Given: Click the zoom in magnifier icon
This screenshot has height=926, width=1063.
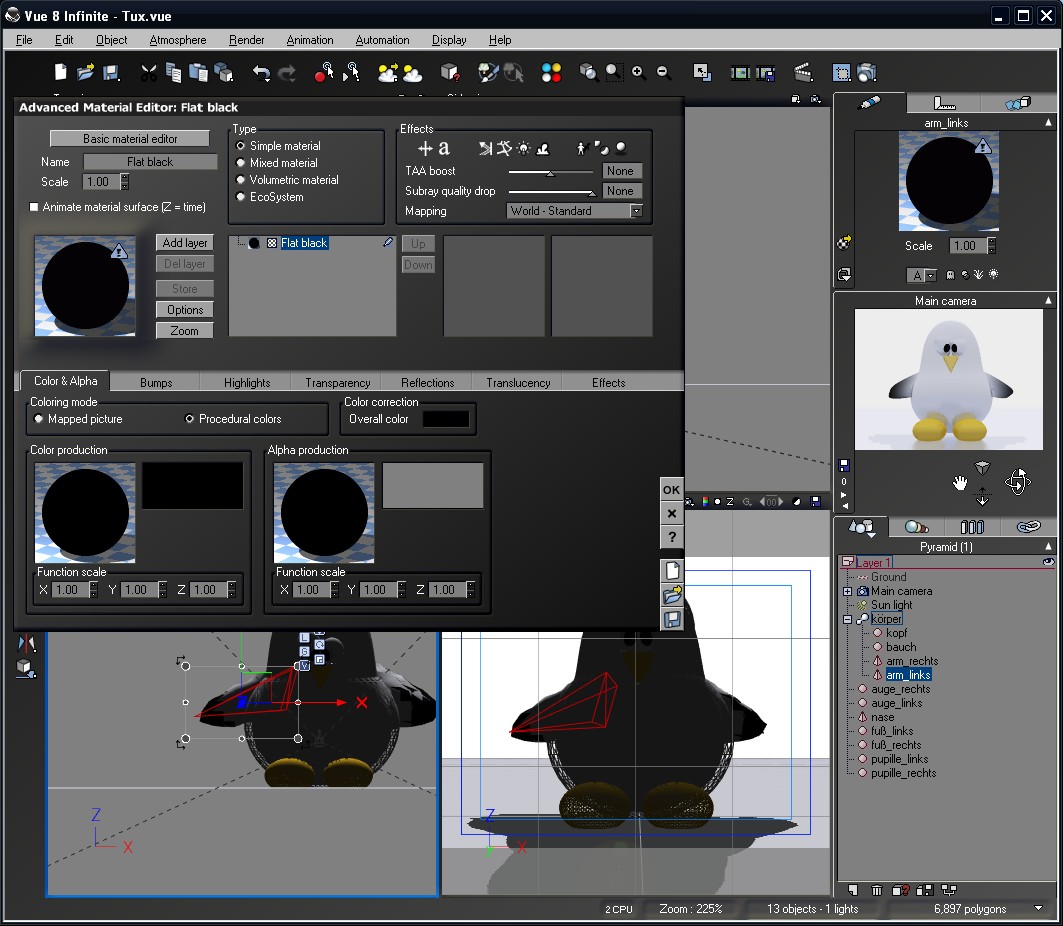Looking at the screenshot, I should point(638,73).
